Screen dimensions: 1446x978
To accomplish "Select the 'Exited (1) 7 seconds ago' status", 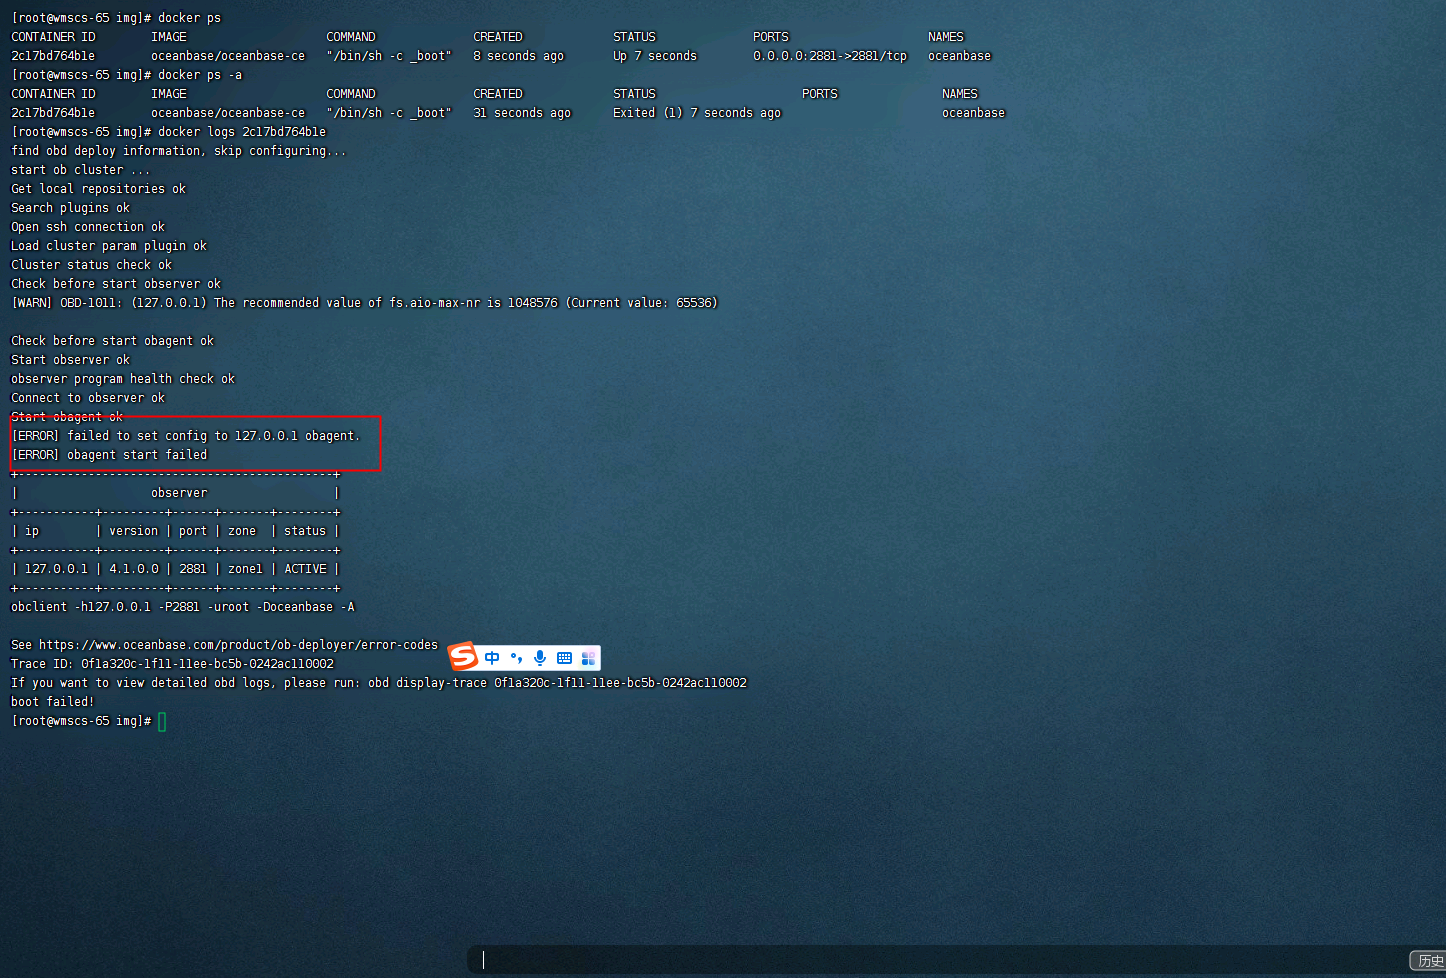I will coord(697,113).
